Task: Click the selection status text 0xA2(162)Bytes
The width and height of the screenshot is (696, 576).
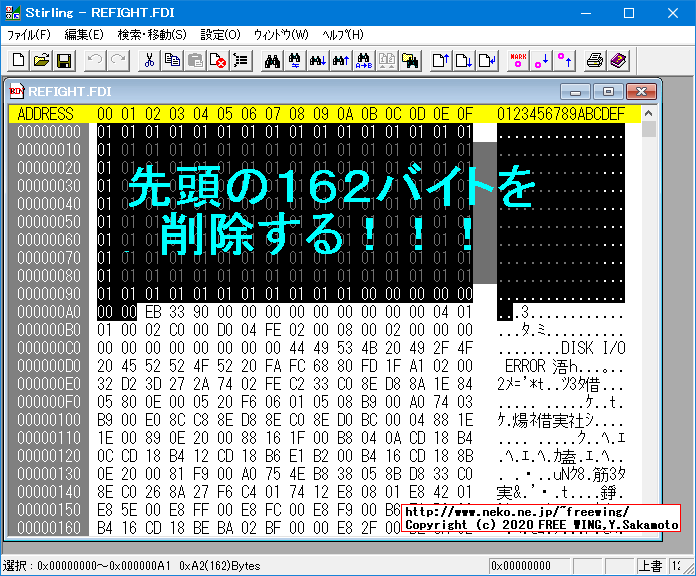Action: coord(220,566)
